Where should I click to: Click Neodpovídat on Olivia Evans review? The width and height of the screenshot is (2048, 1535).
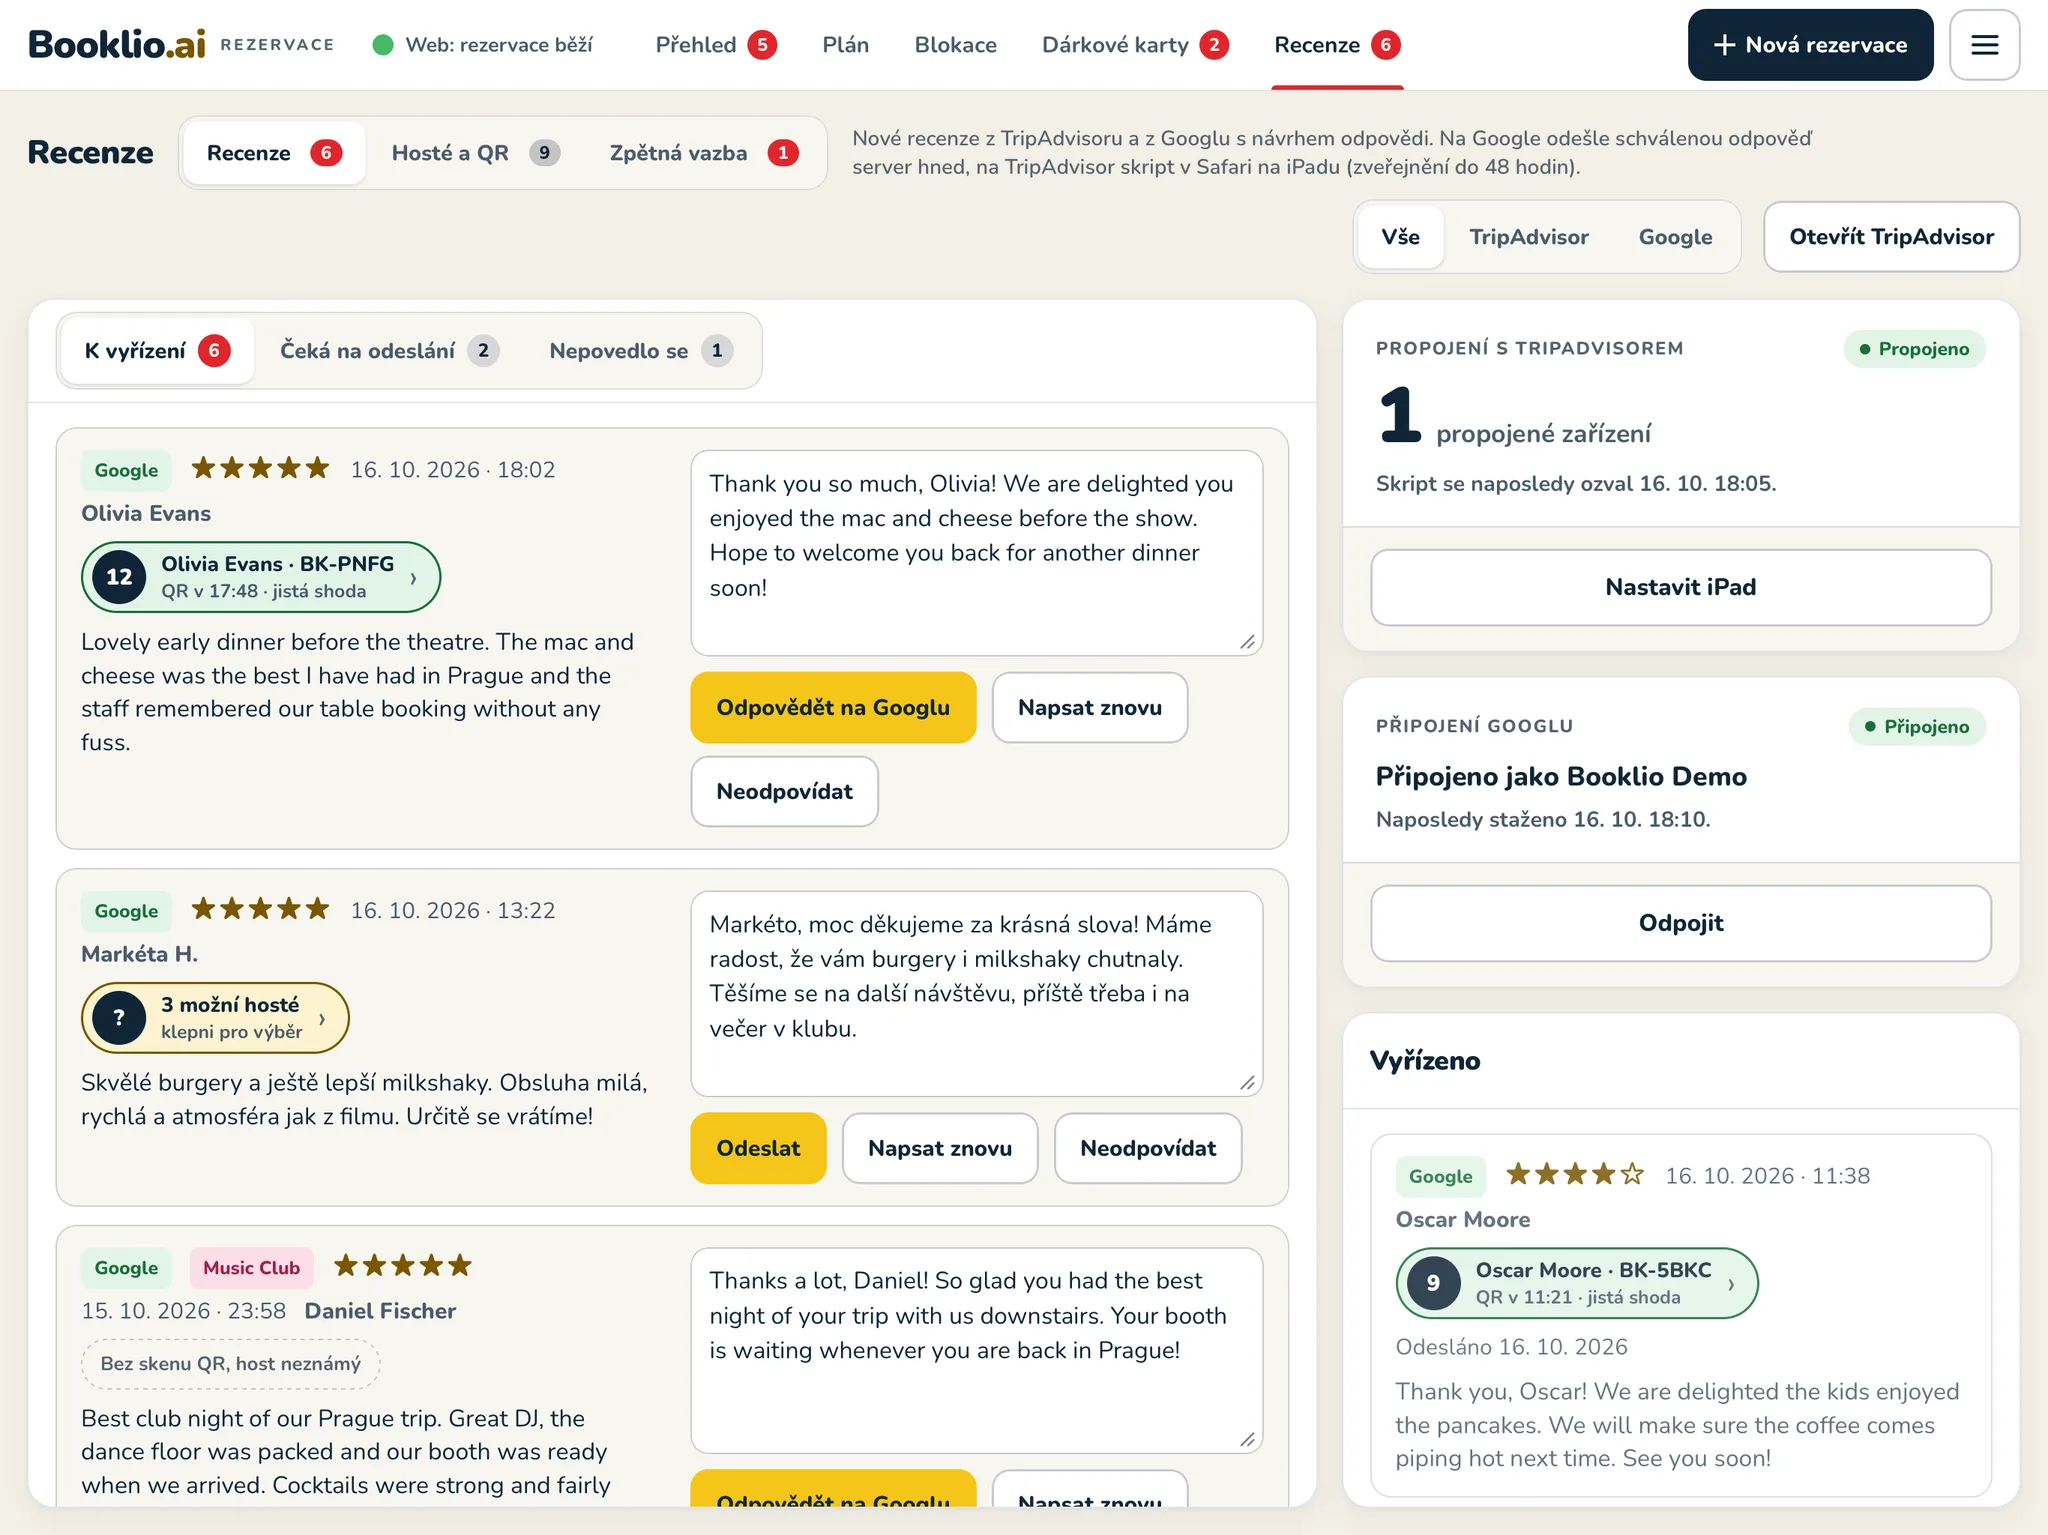coord(784,792)
